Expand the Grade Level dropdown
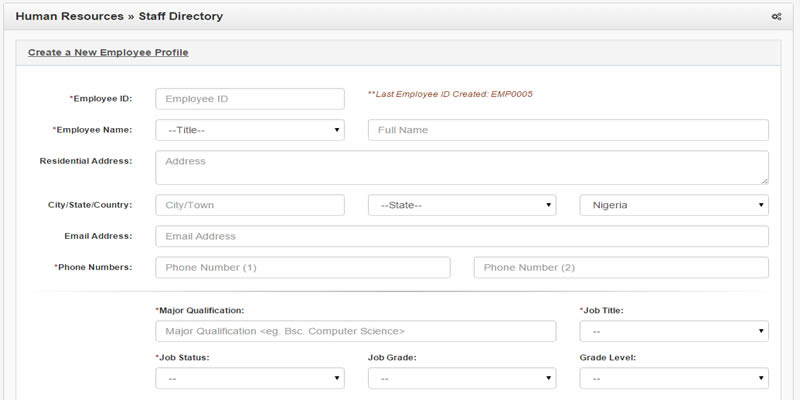Image resolution: width=800 pixels, height=400 pixels. [x=674, y=379]
